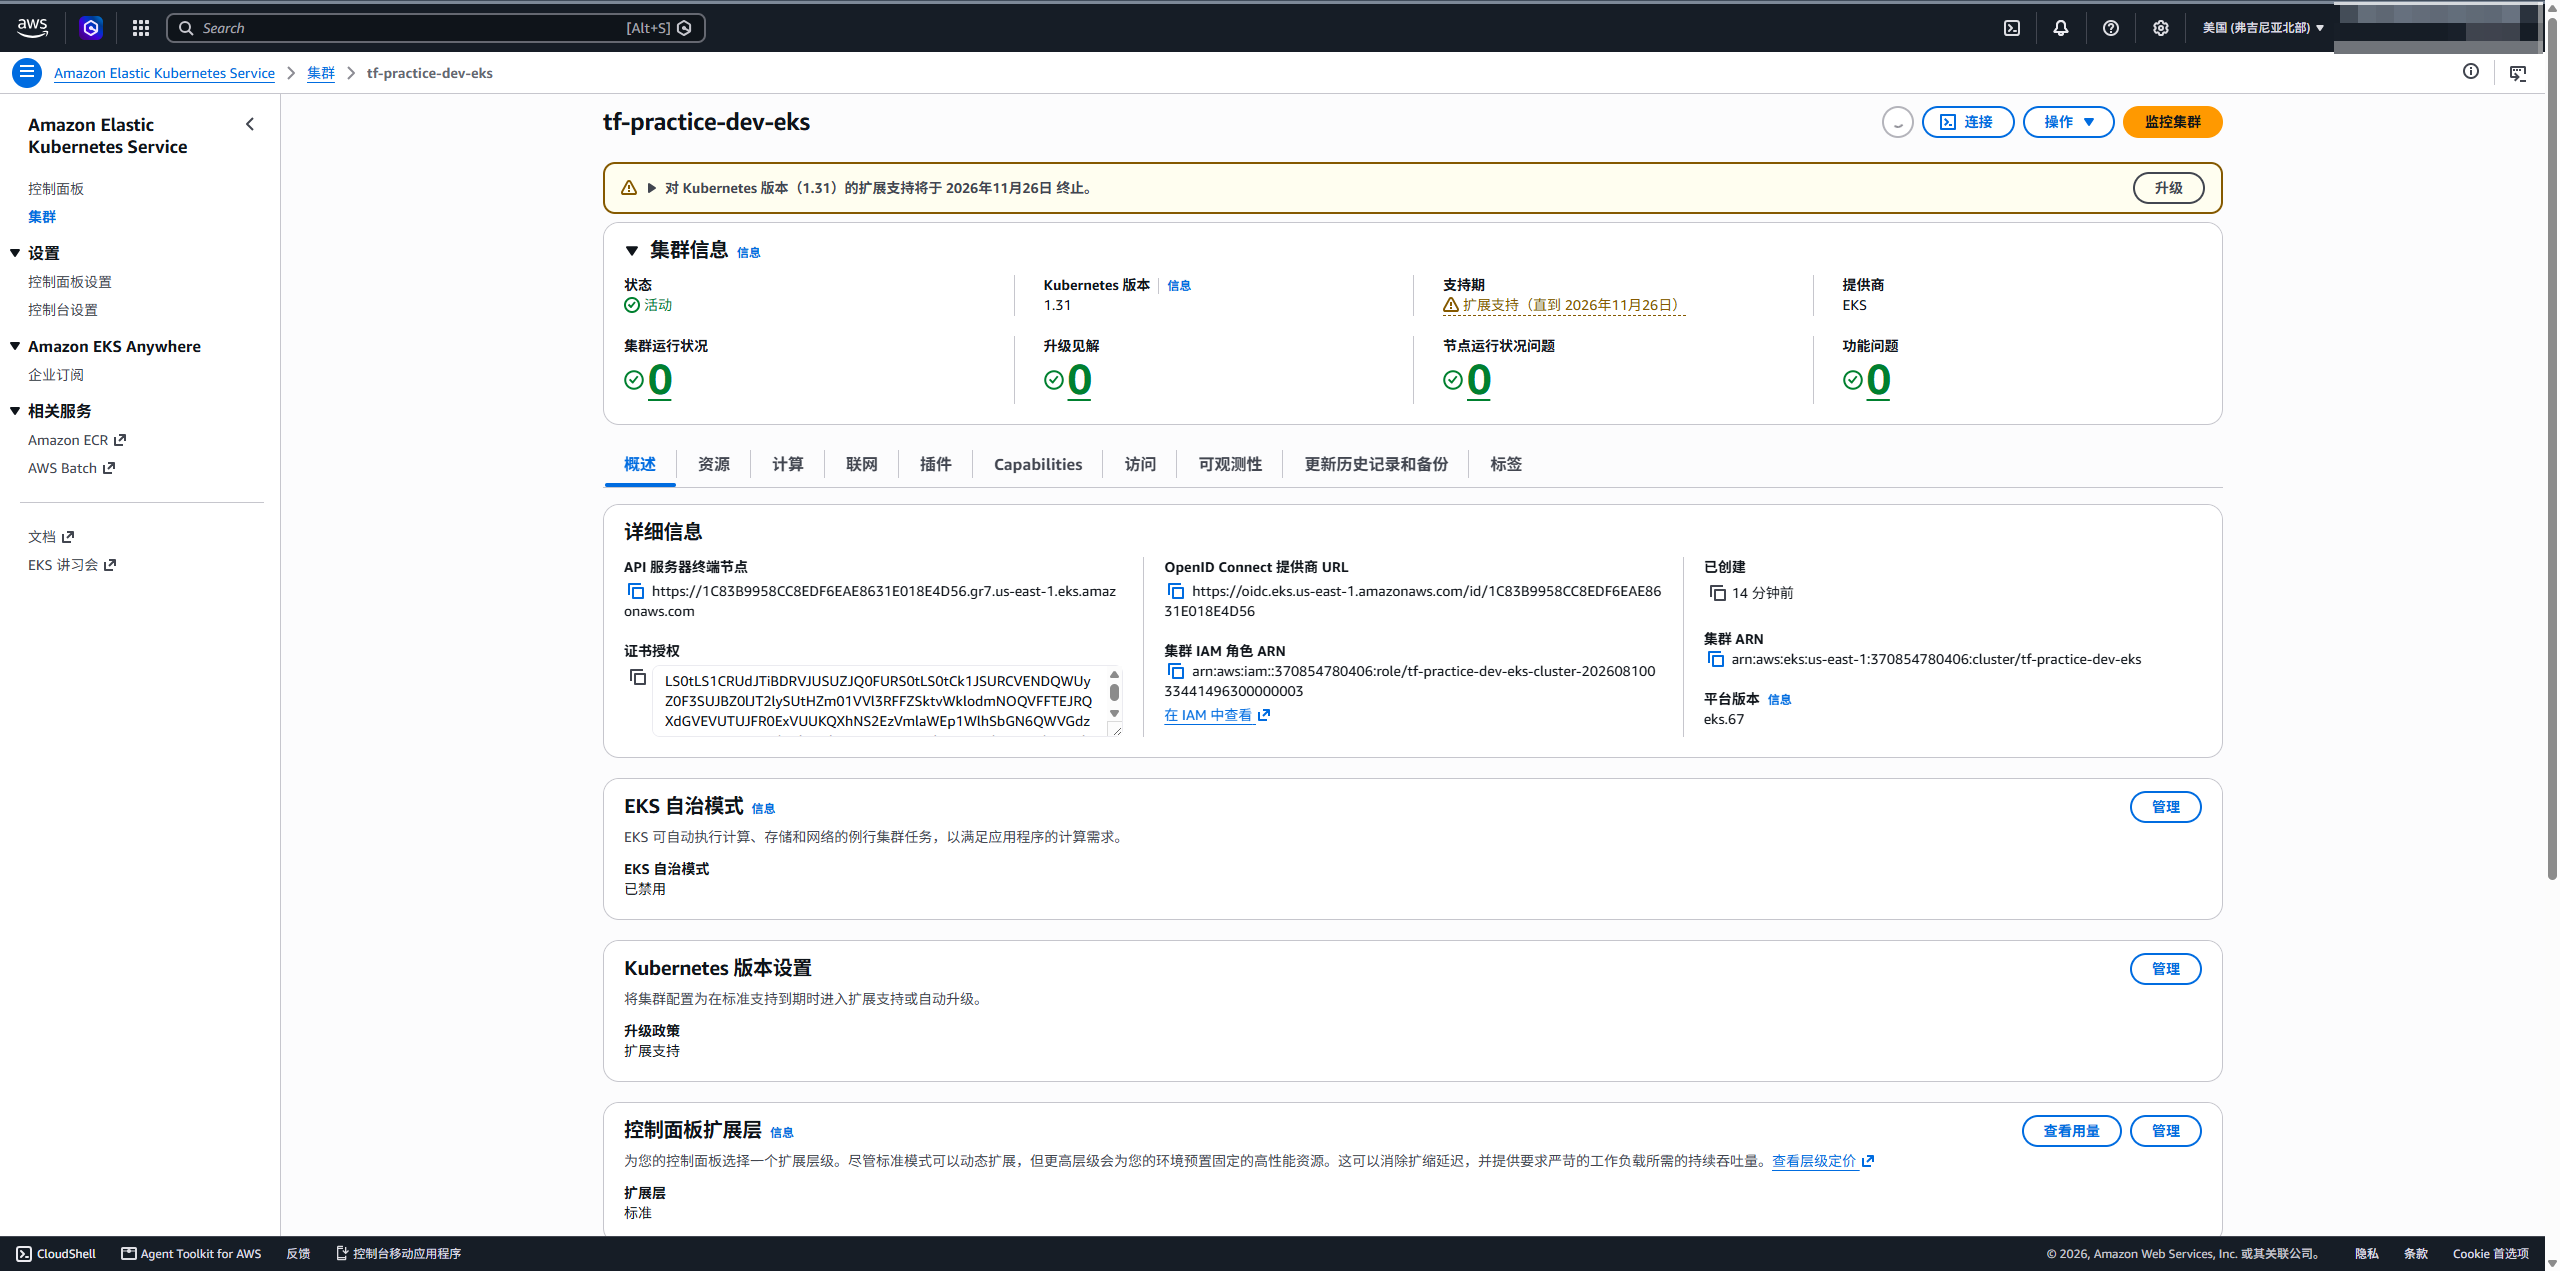This screenshot has width=2560, height=1271.
Task: Open the console mobile app link
Action: 398,1254
